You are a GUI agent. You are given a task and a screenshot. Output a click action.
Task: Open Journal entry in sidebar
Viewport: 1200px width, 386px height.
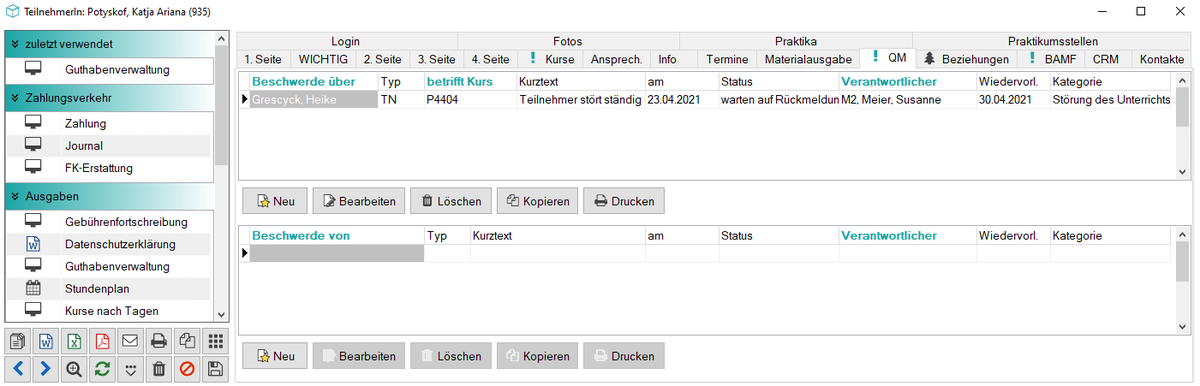109,146
